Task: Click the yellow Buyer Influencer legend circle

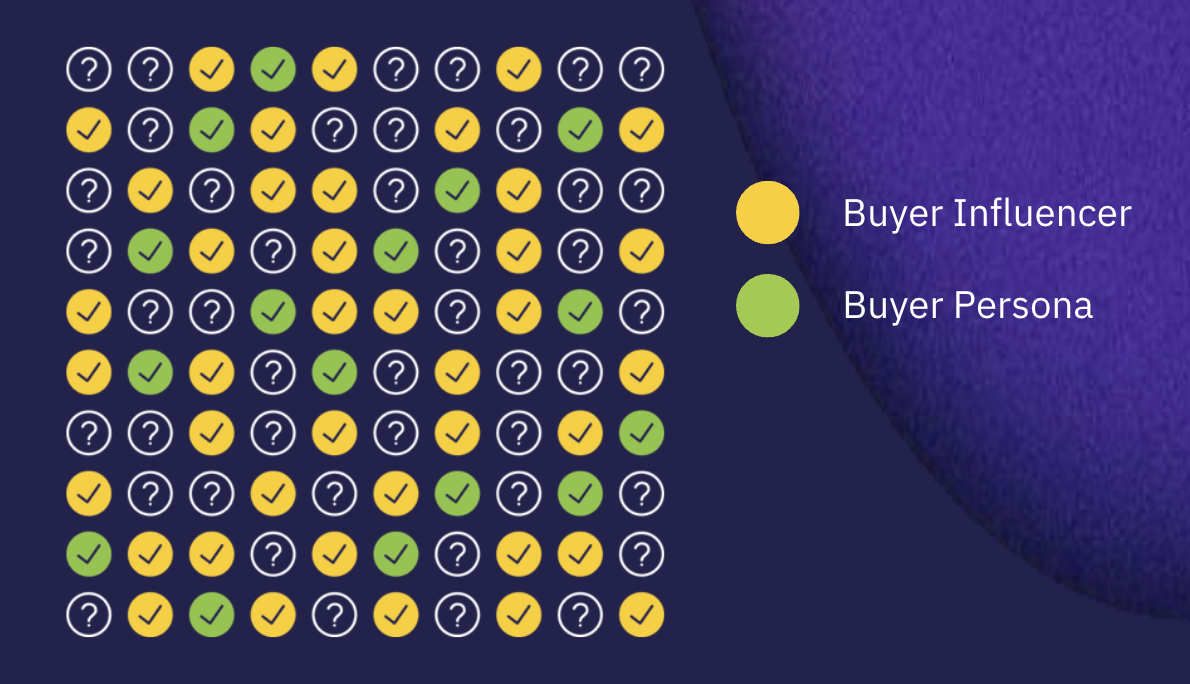Action: coord(767,213)
